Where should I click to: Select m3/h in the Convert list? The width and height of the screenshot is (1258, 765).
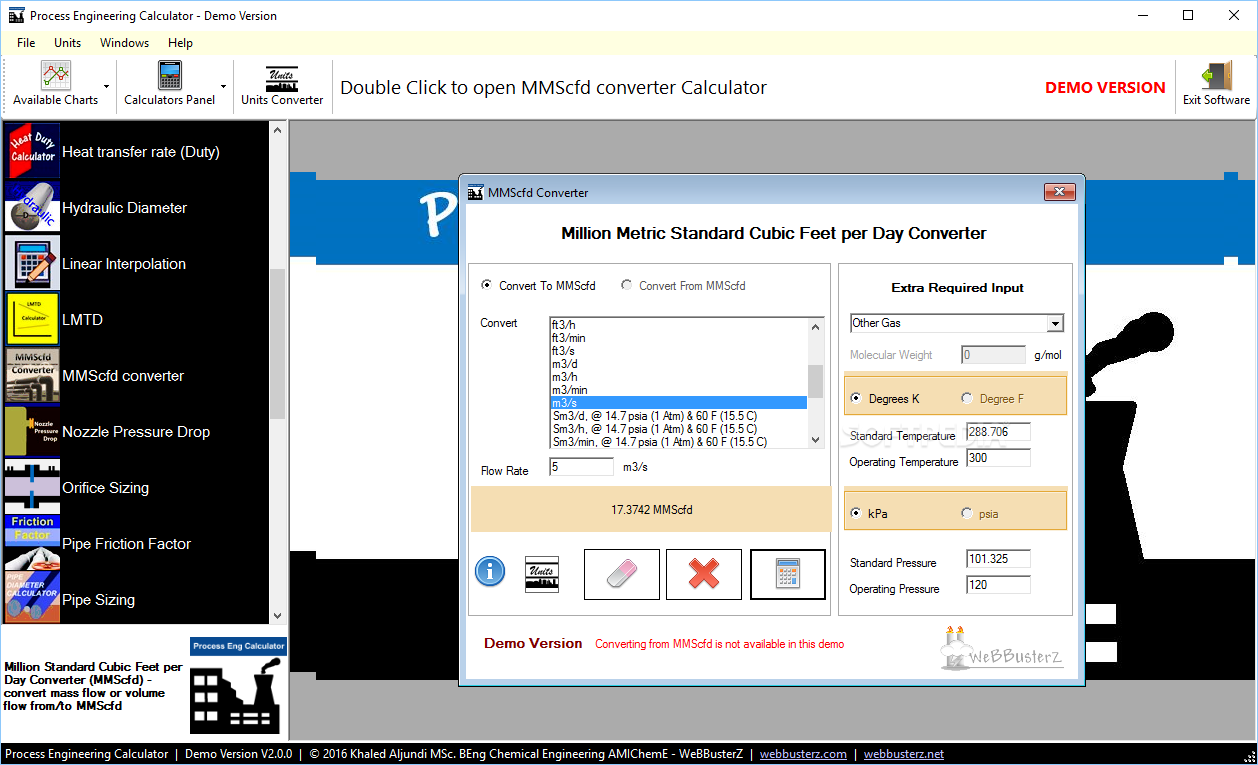tap(679, 377)
